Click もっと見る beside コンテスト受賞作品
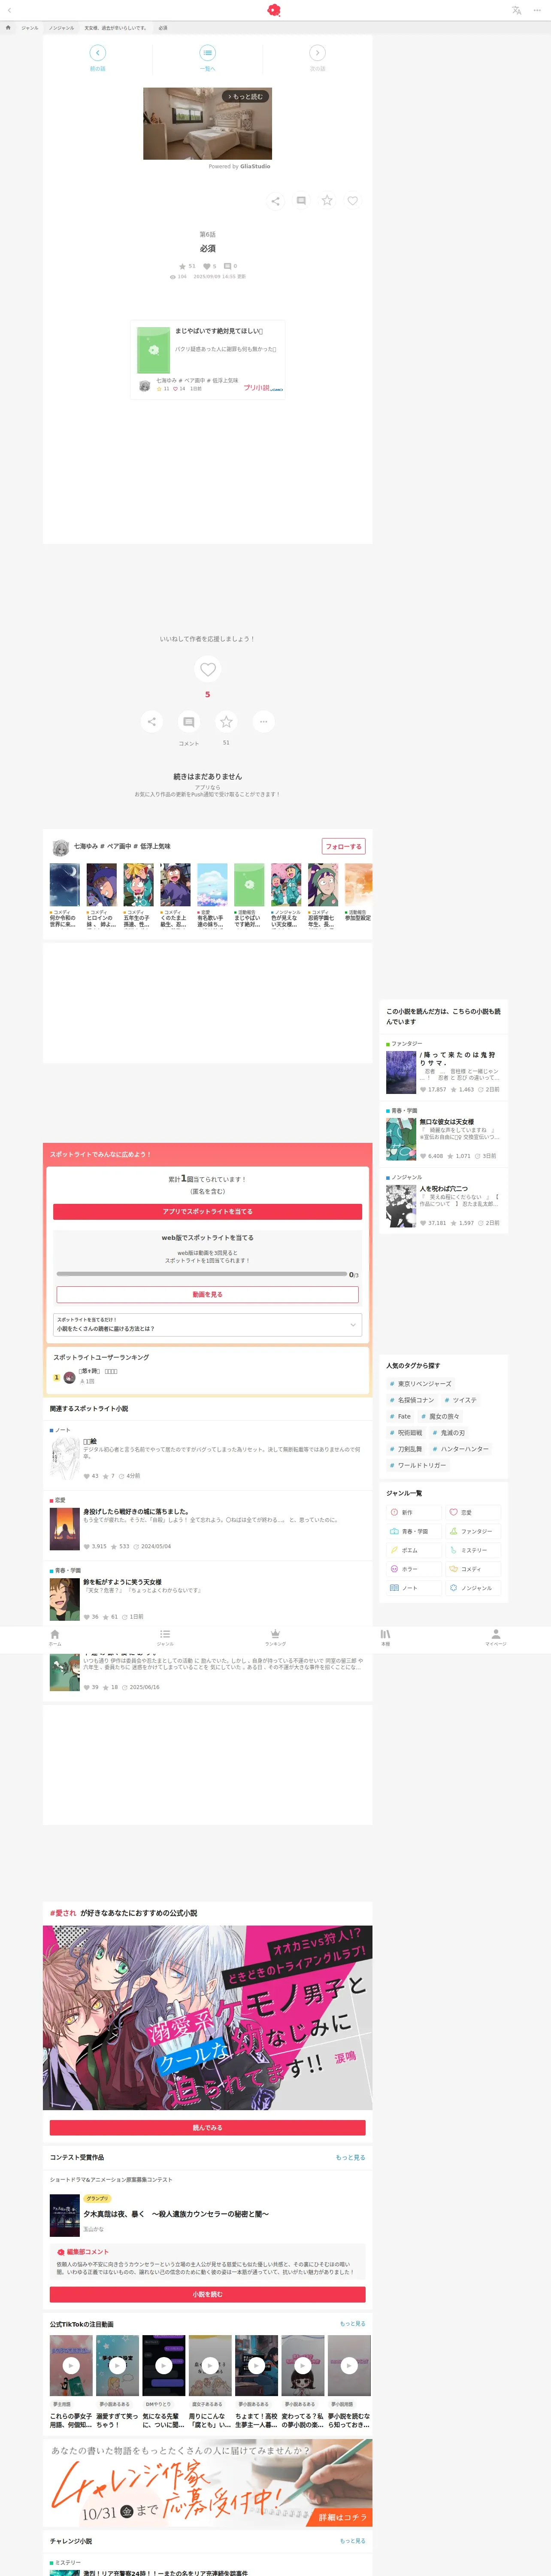Viewport: 551px width, 2576px height. point(350,2157)
